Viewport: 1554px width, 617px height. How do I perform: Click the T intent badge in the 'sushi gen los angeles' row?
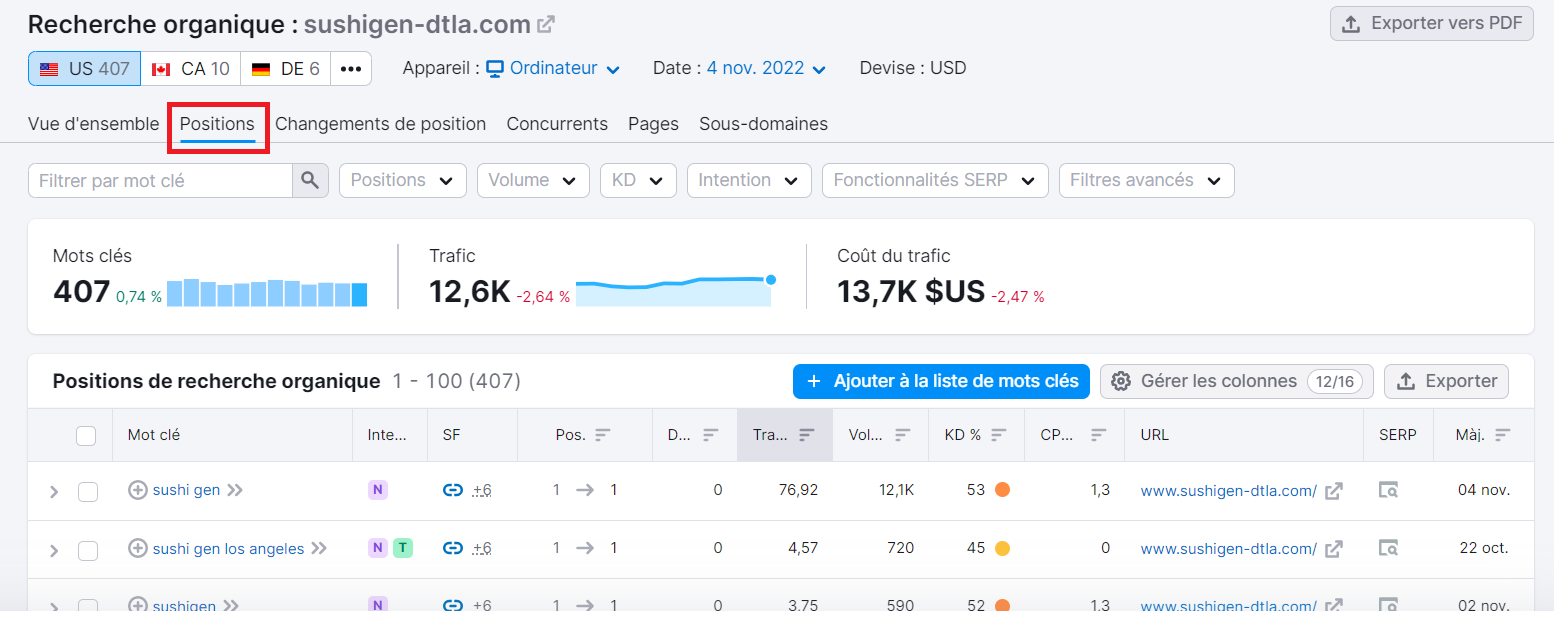[402, 548]
